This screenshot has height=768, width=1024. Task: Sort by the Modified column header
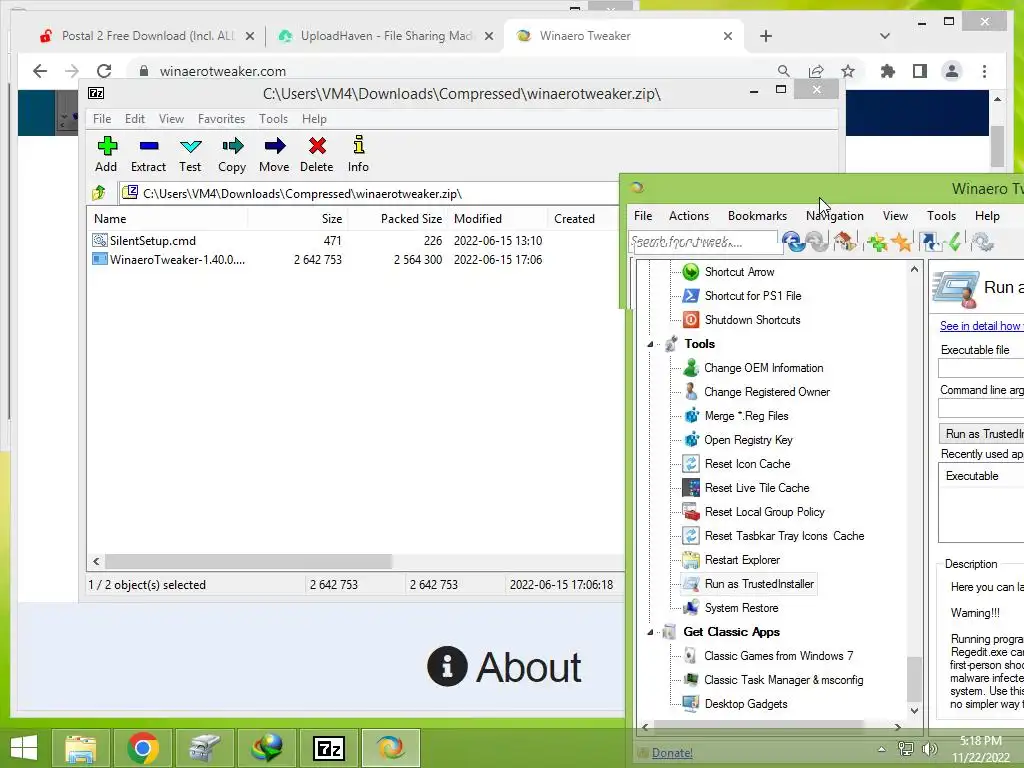(x=498, y=219)
